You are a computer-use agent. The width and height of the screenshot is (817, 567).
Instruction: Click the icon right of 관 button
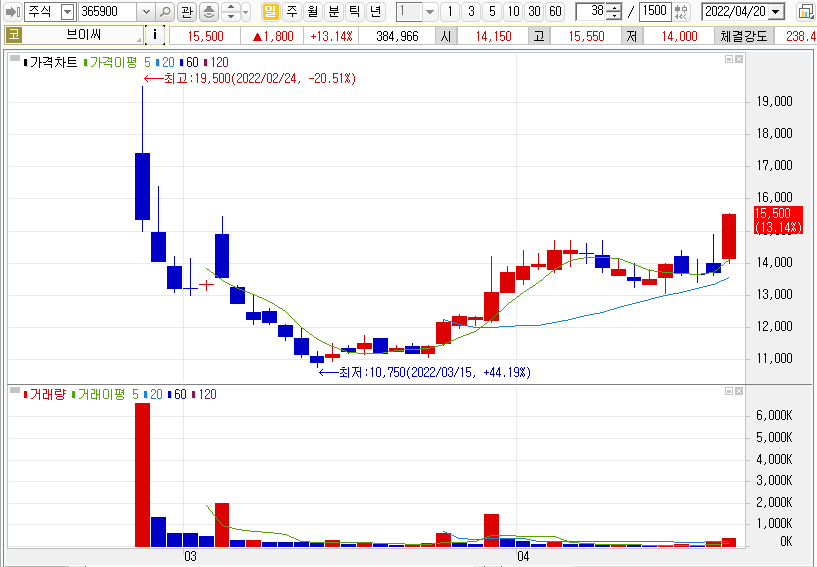(x=209, y=11)
